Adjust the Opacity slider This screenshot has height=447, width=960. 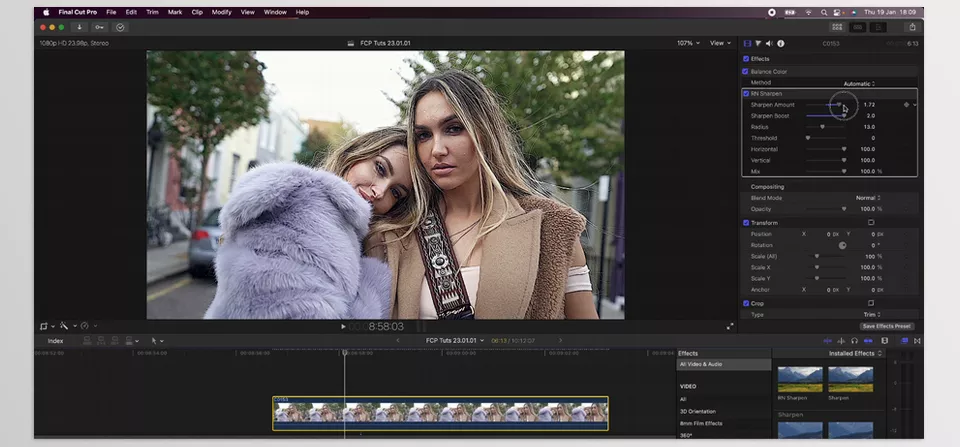825,209
